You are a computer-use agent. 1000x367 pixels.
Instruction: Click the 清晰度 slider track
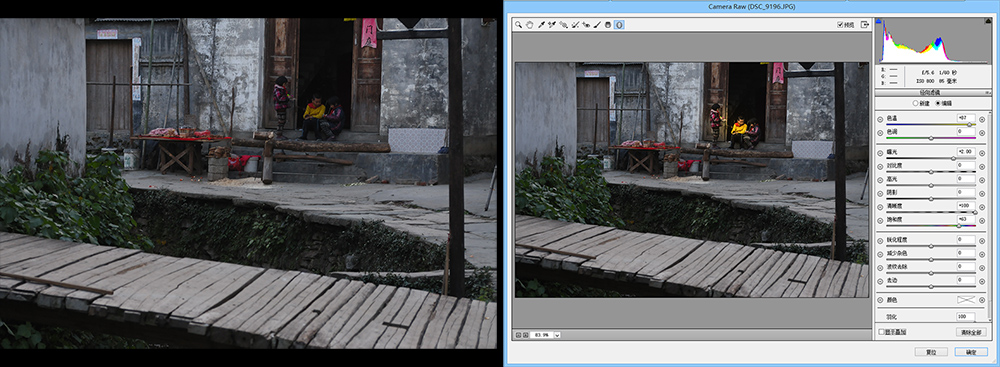(931, 213)
